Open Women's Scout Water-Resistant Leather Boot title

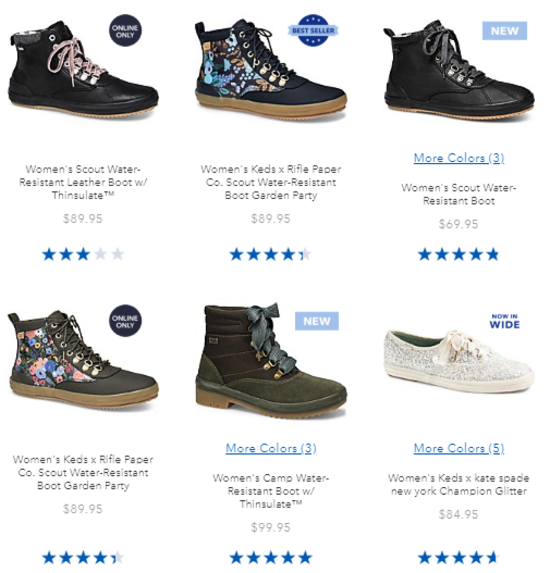tap(83, 182)
